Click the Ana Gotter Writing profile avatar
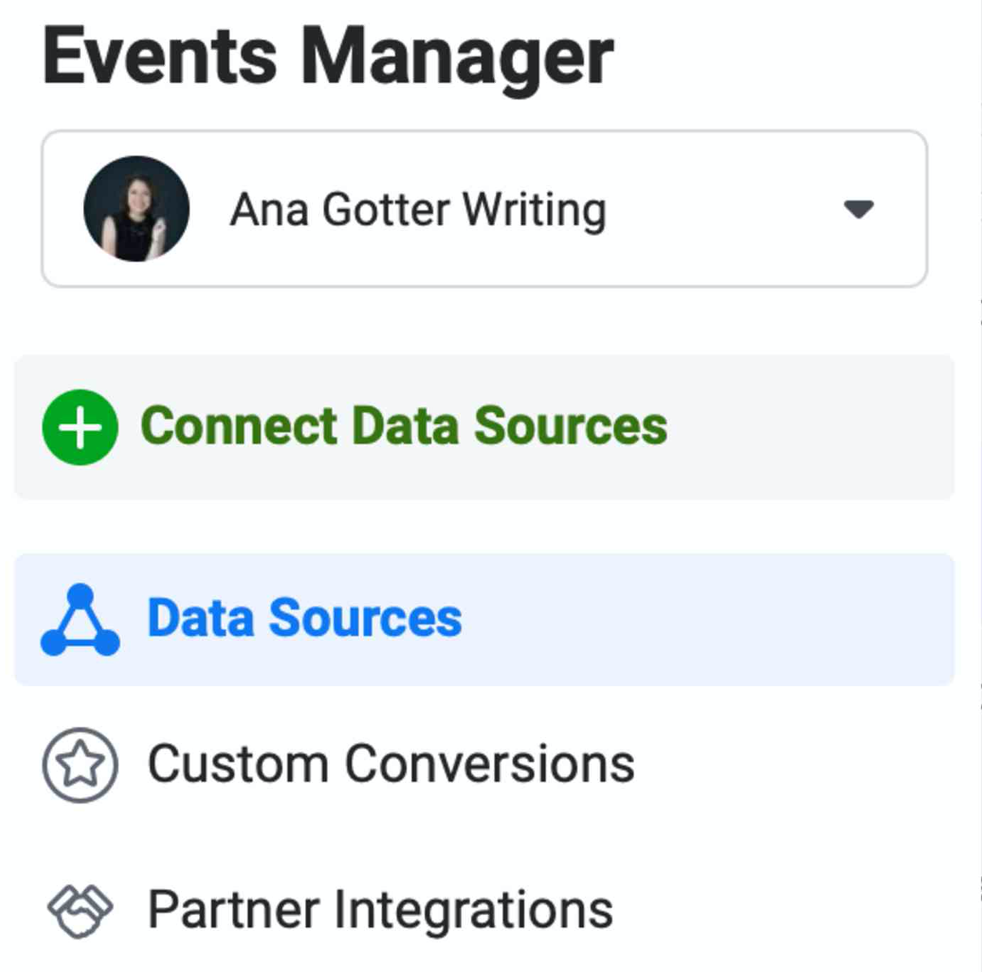This screenshot has width=982, height=972. click(135, 208)
